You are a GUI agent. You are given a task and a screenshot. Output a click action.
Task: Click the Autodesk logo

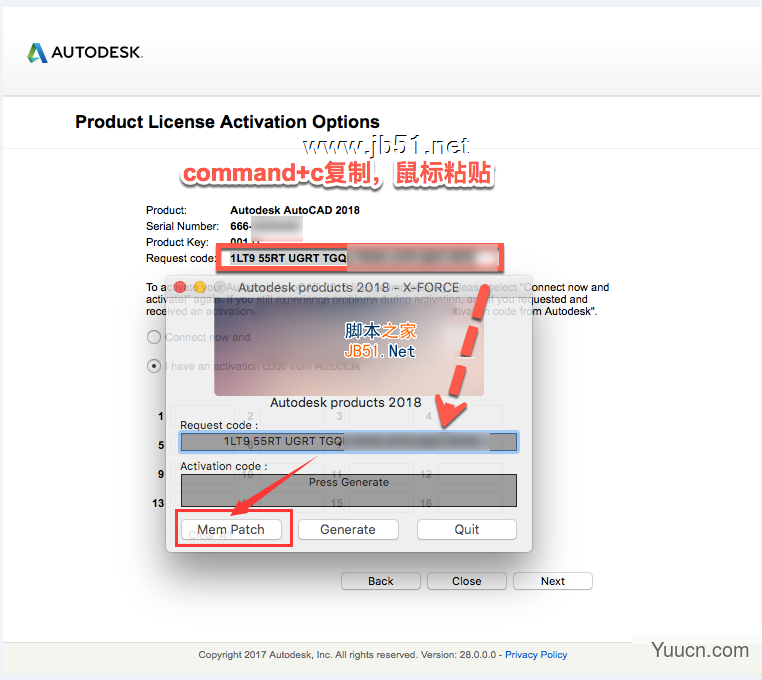pos(85,52)
